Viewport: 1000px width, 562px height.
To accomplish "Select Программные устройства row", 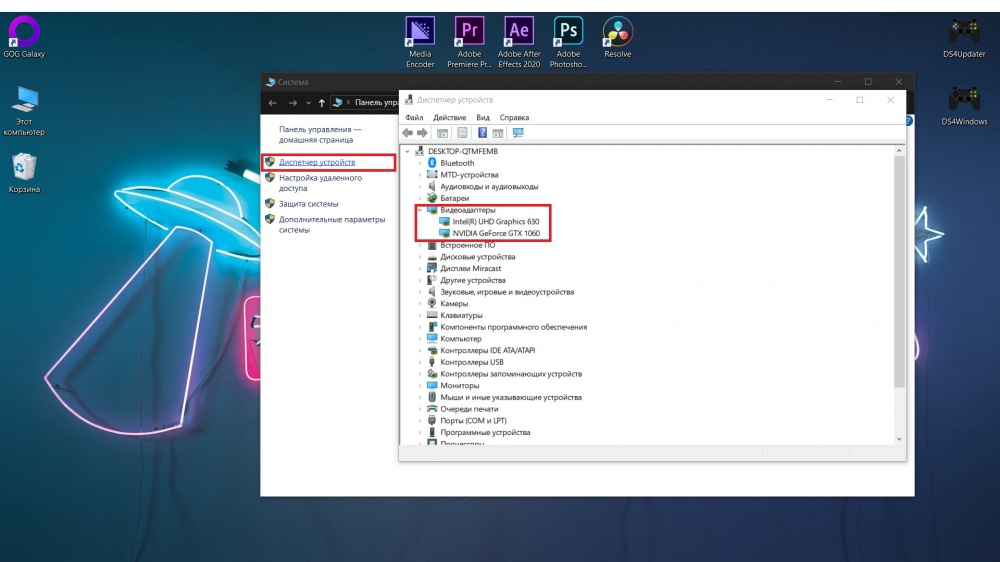I will 485,433.
